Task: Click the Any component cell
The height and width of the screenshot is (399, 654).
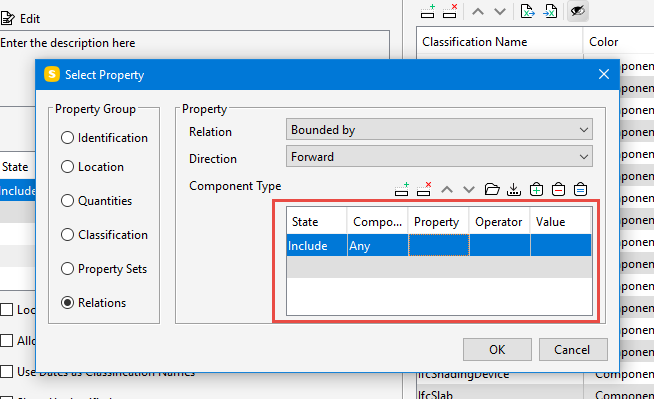Action: (x=377, y=246)
